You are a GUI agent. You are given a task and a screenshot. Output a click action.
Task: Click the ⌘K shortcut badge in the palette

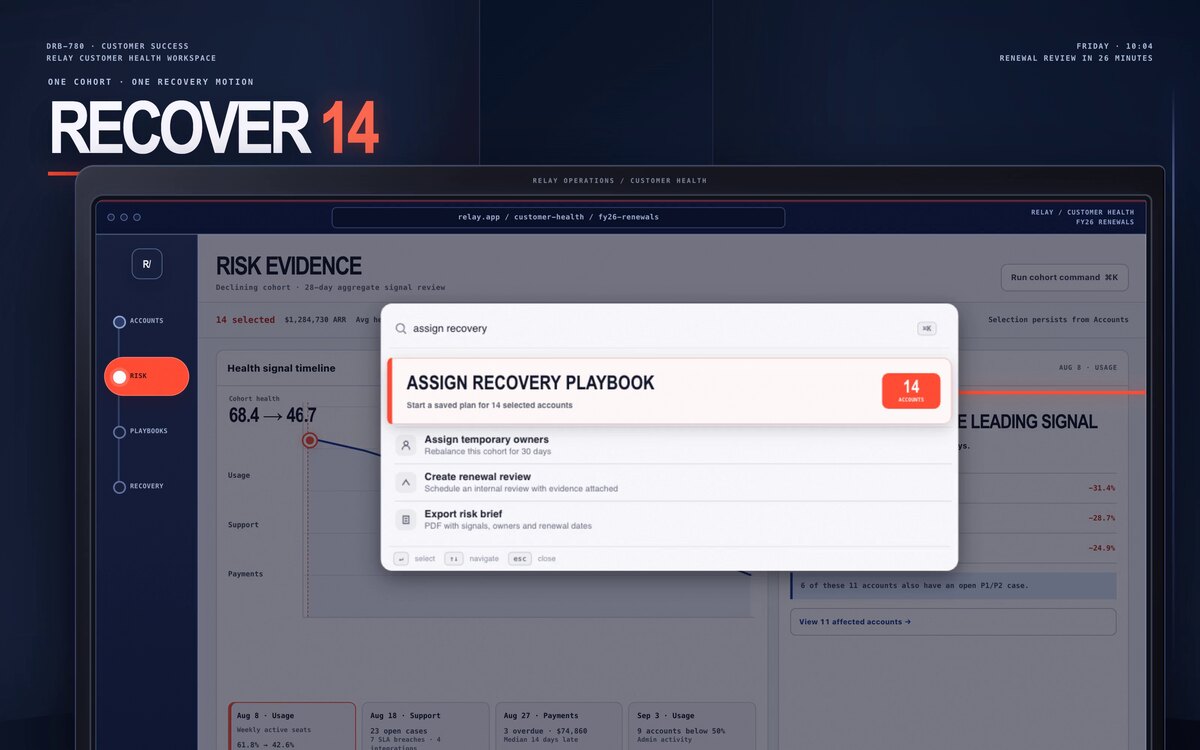(927, 328)
